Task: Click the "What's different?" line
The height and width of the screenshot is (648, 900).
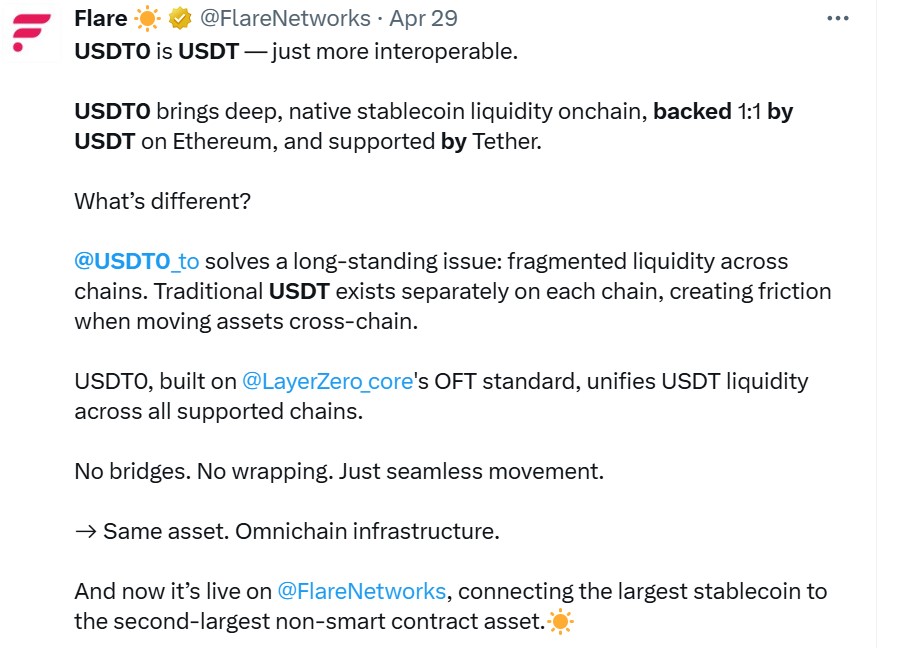Action: tap(162, 201)
